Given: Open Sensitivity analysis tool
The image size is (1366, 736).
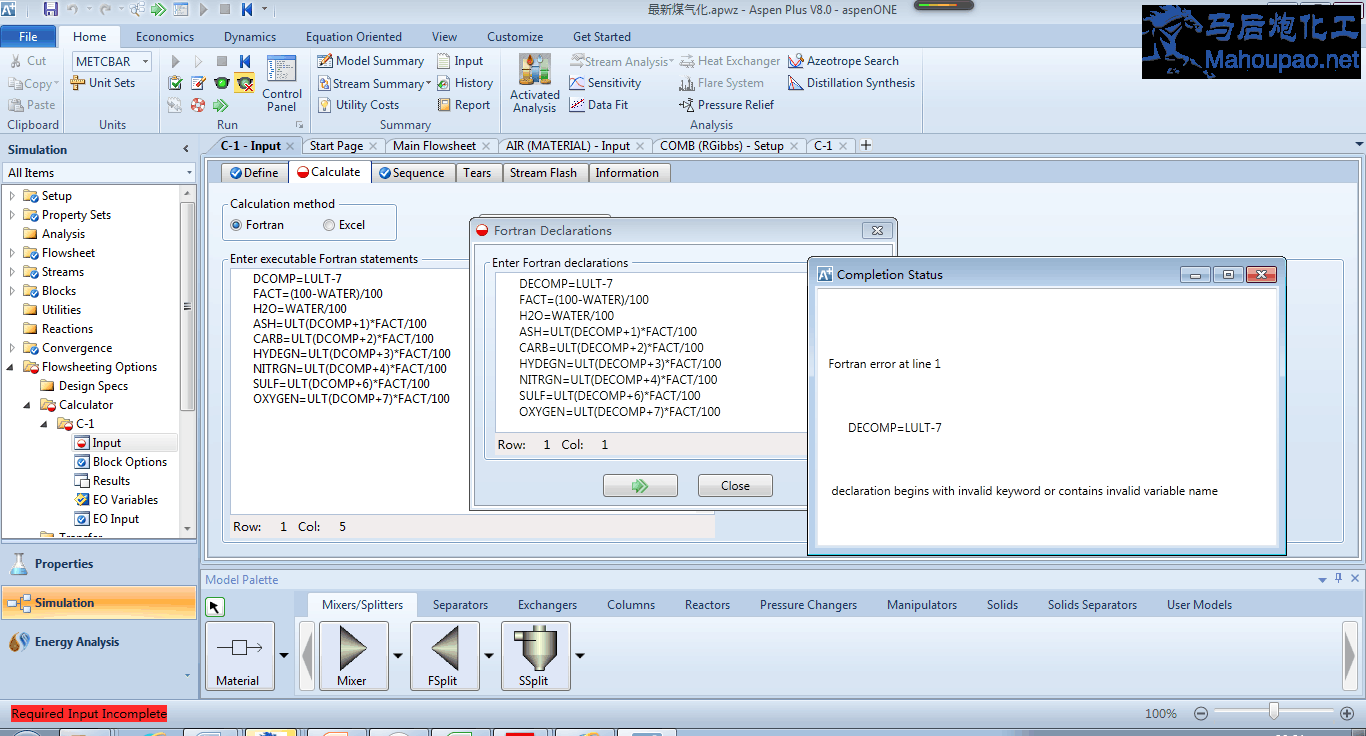Looking at the screenshot, I should tap(605, 83).
